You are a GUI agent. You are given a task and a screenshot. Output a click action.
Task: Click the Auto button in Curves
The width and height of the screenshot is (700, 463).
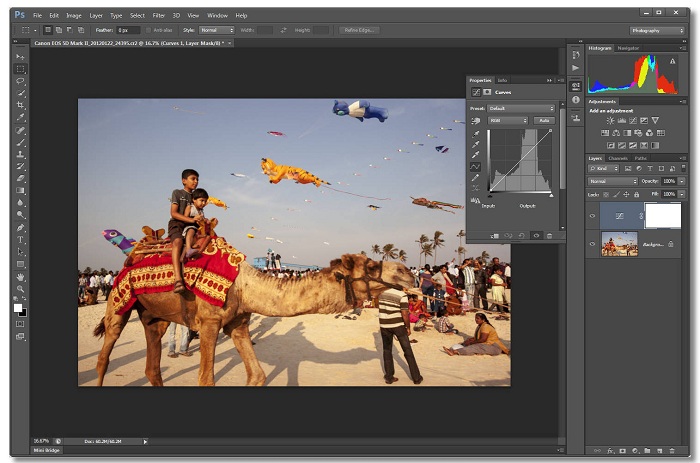pyautogui.click(x=544, y=121)
